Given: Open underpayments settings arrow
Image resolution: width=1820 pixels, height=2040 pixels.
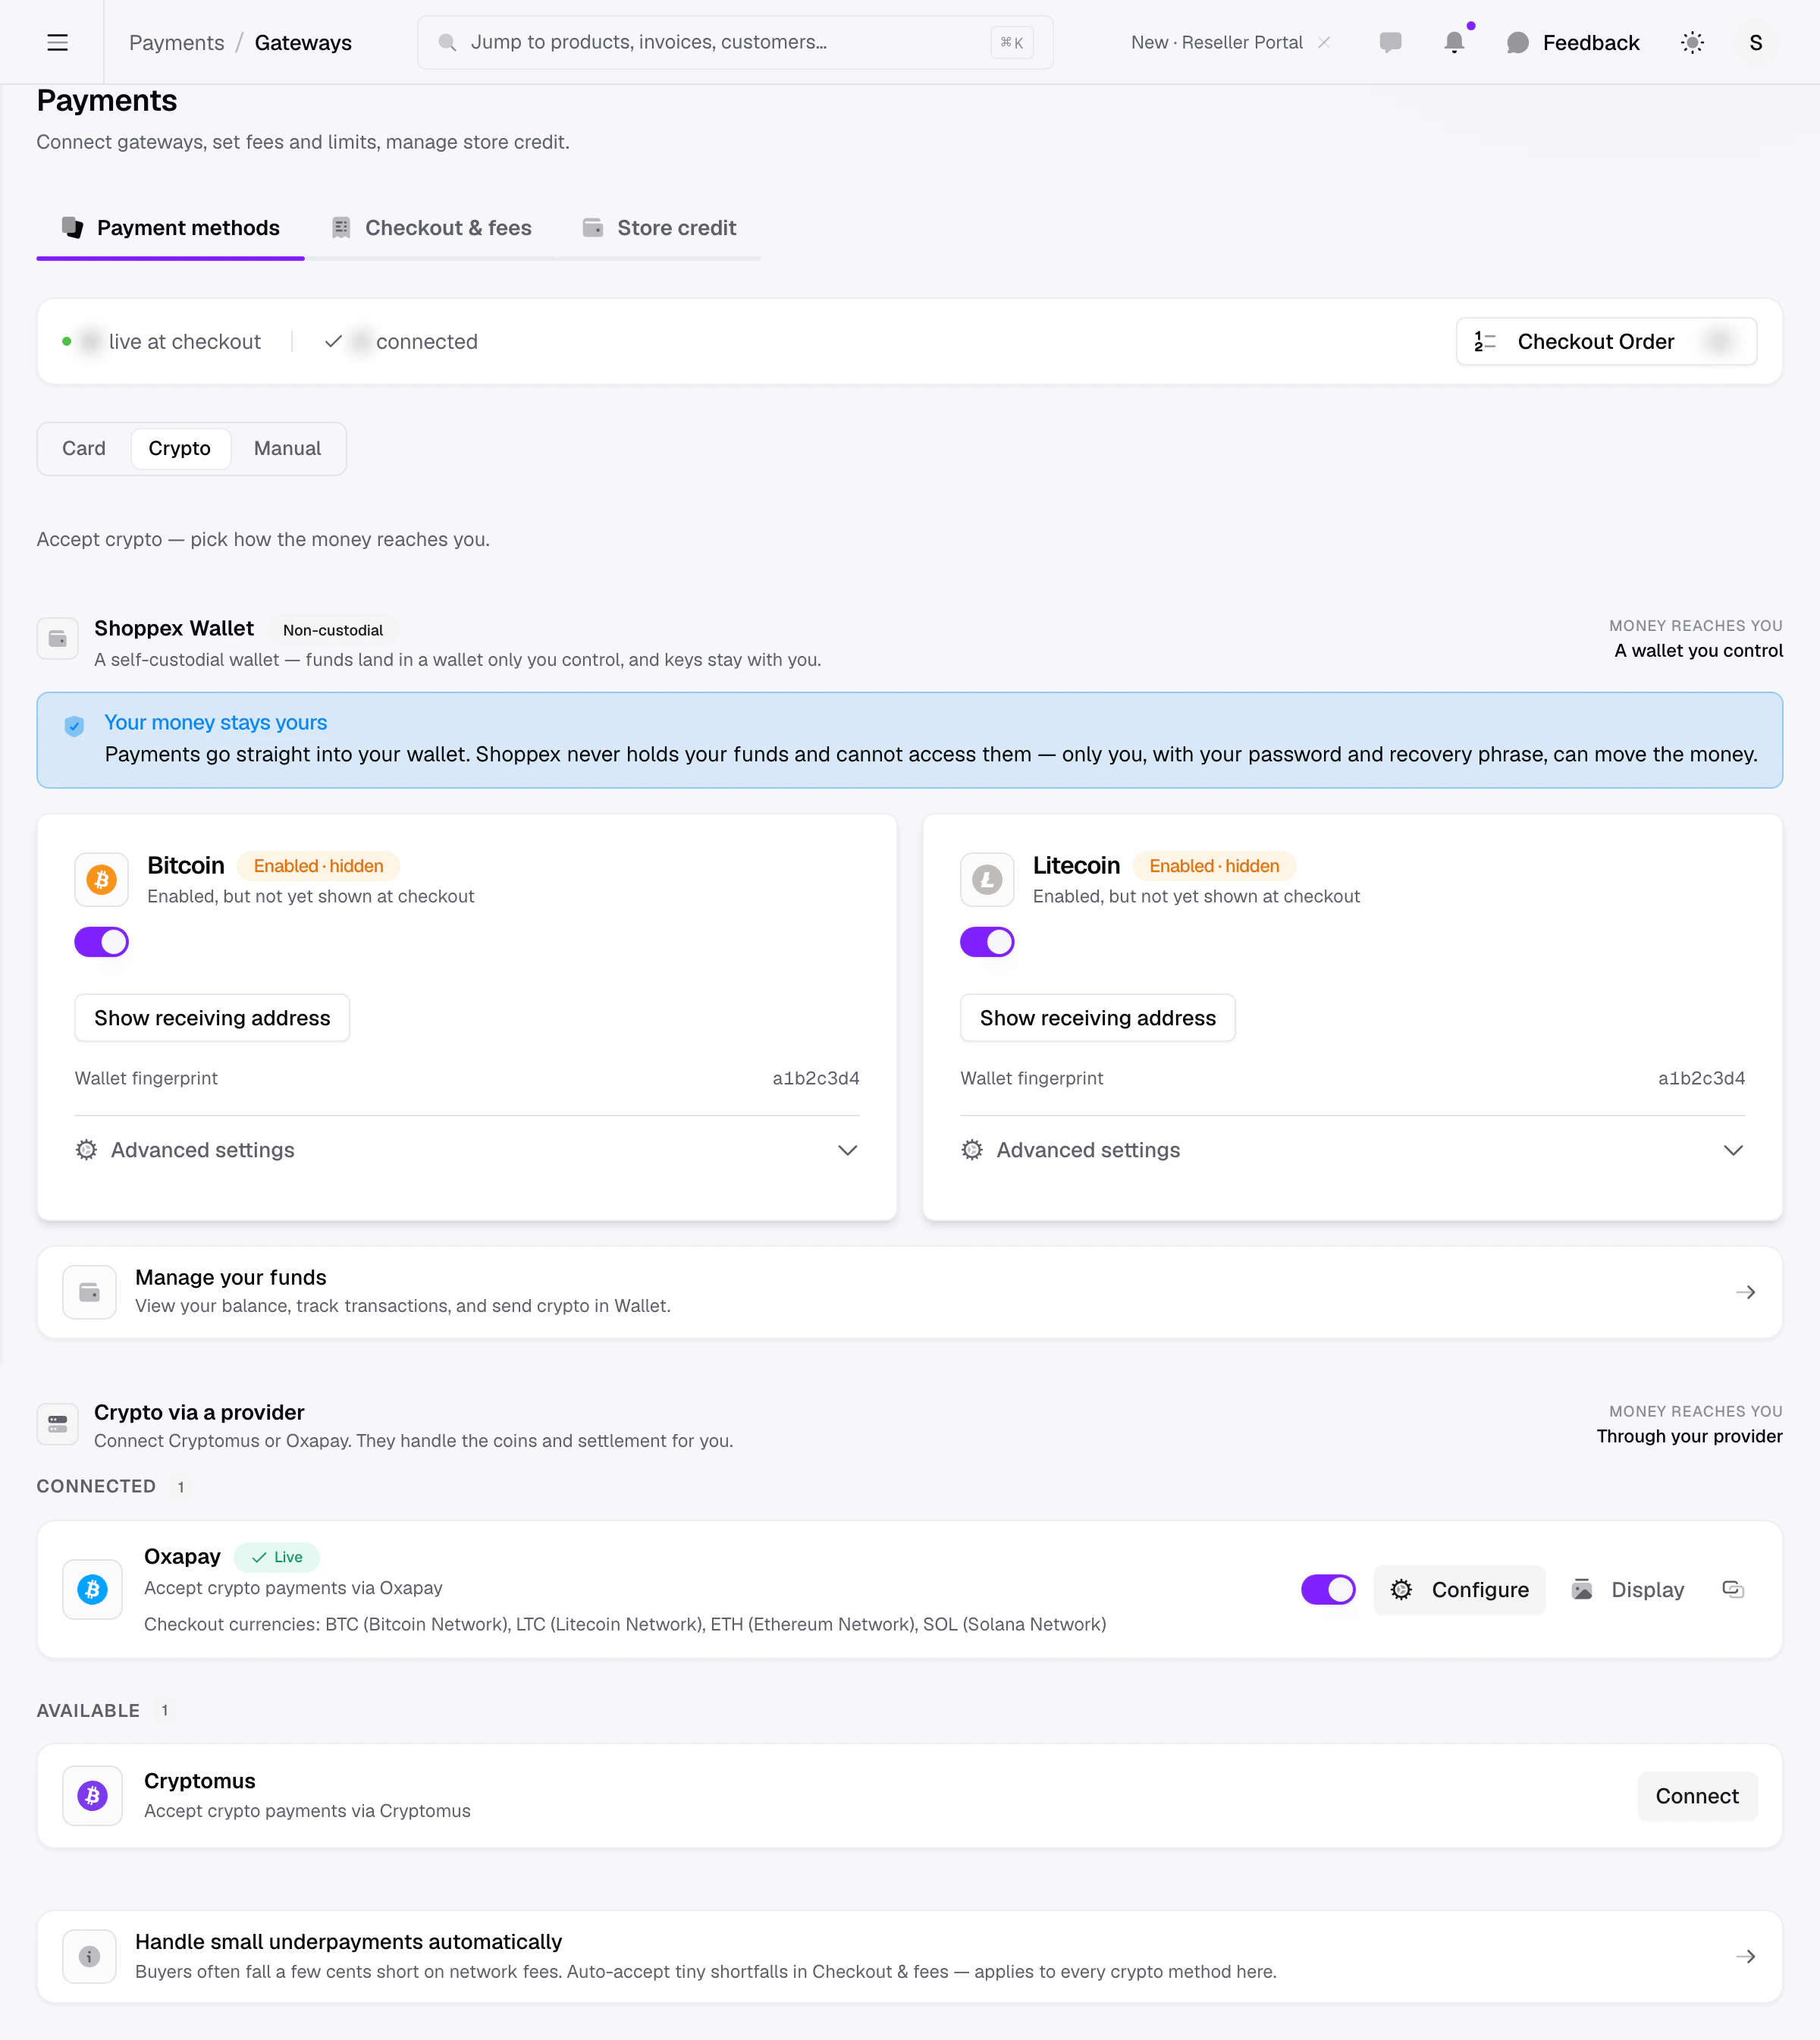Looking at the screenshot, I should (1746, 1956).
